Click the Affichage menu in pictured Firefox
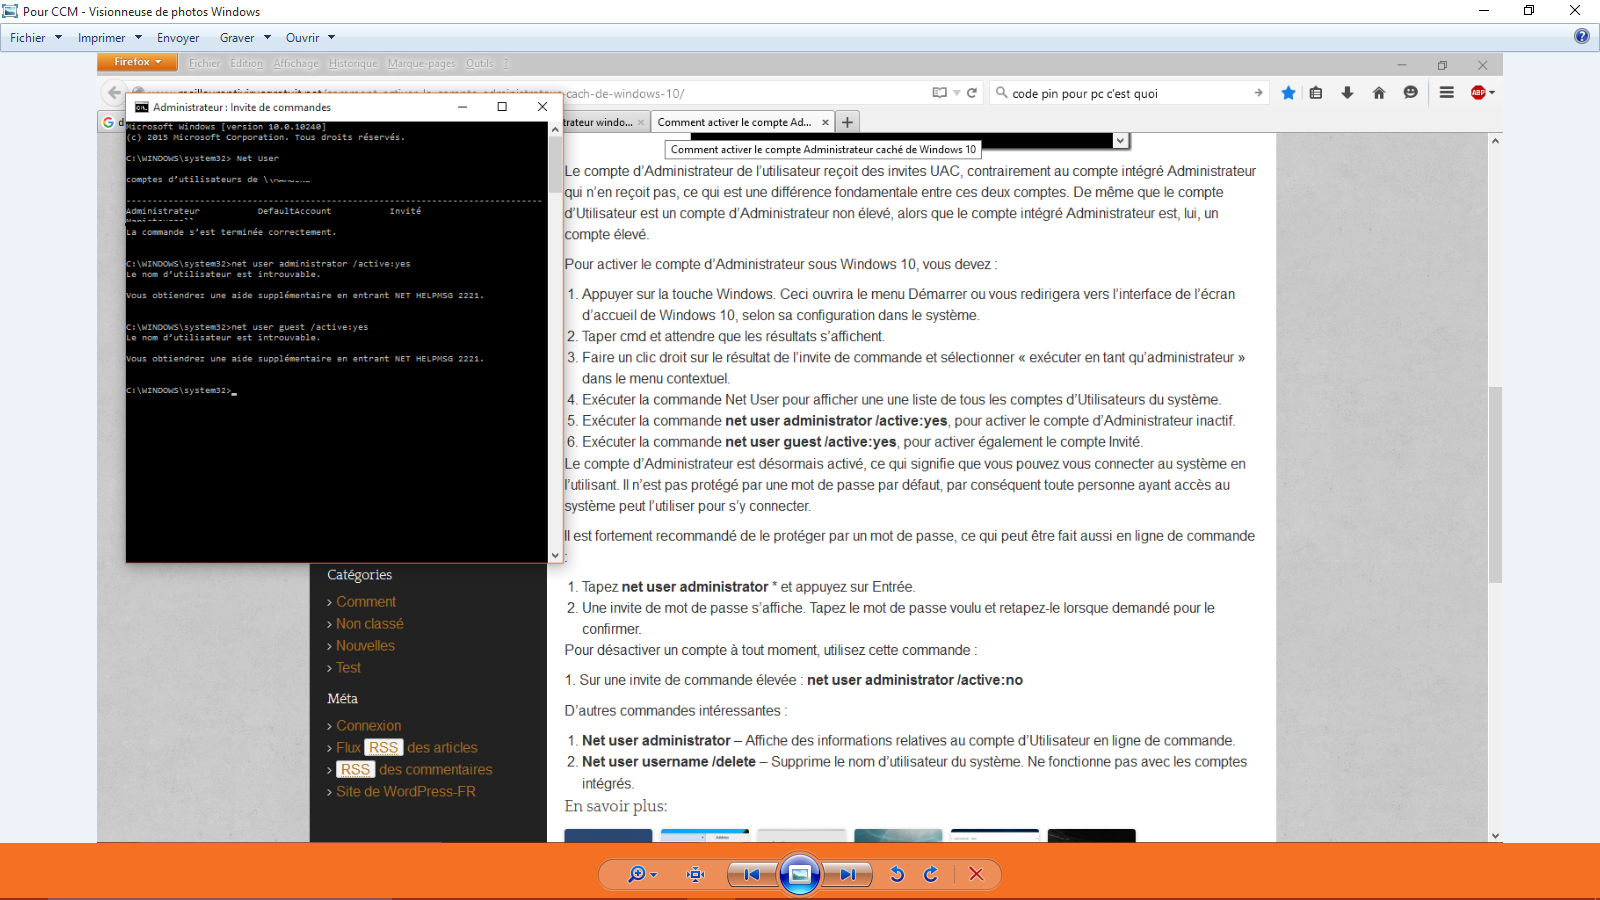The width and height of the screenshot is (1600, 900). (x=296, y=63)
